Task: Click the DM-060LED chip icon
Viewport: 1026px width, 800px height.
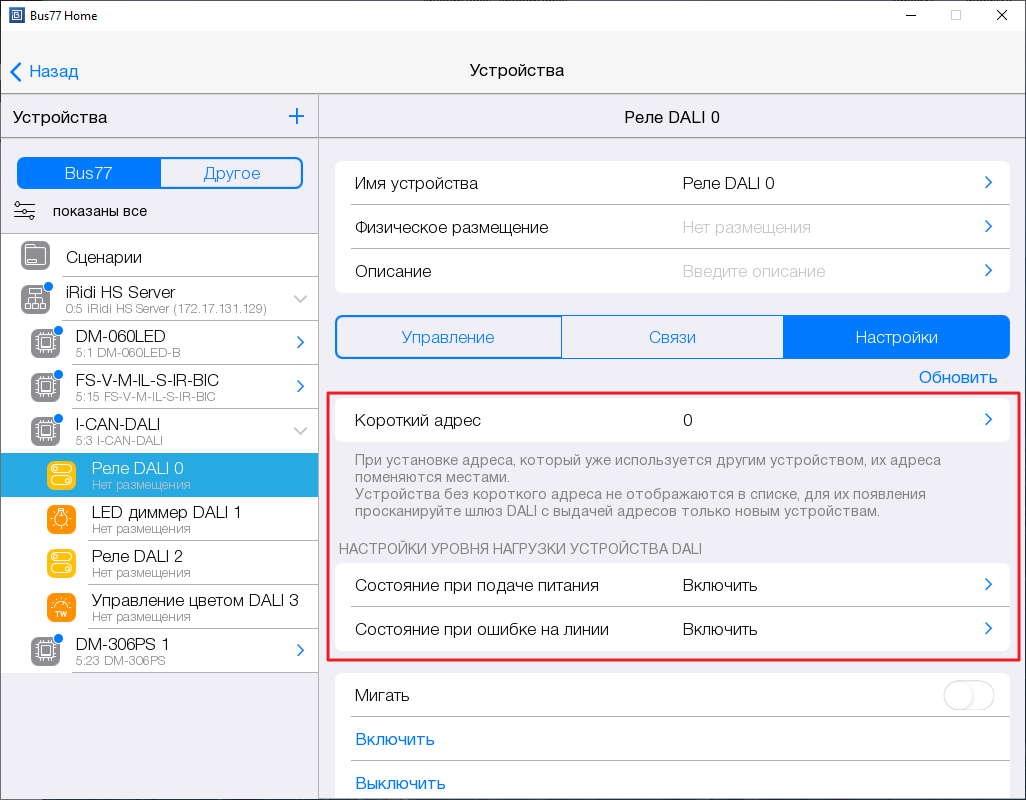Action: (x=45, y=343)
